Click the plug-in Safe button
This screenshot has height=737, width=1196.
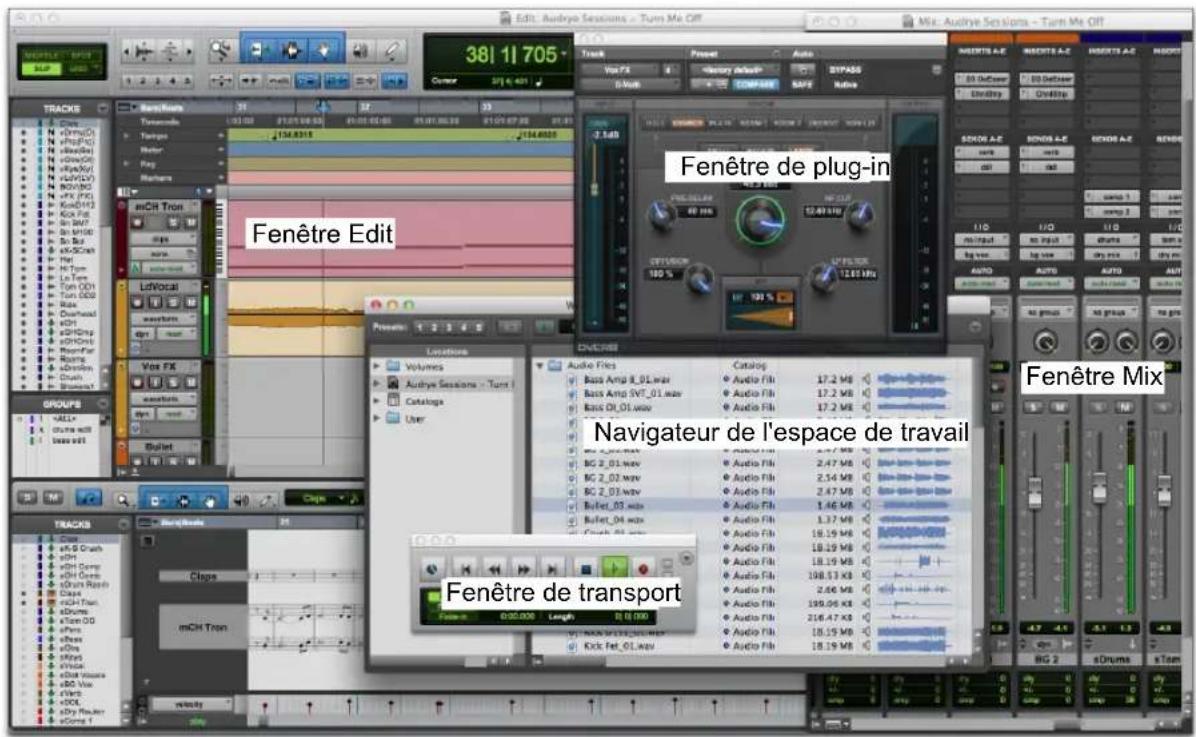802,85
